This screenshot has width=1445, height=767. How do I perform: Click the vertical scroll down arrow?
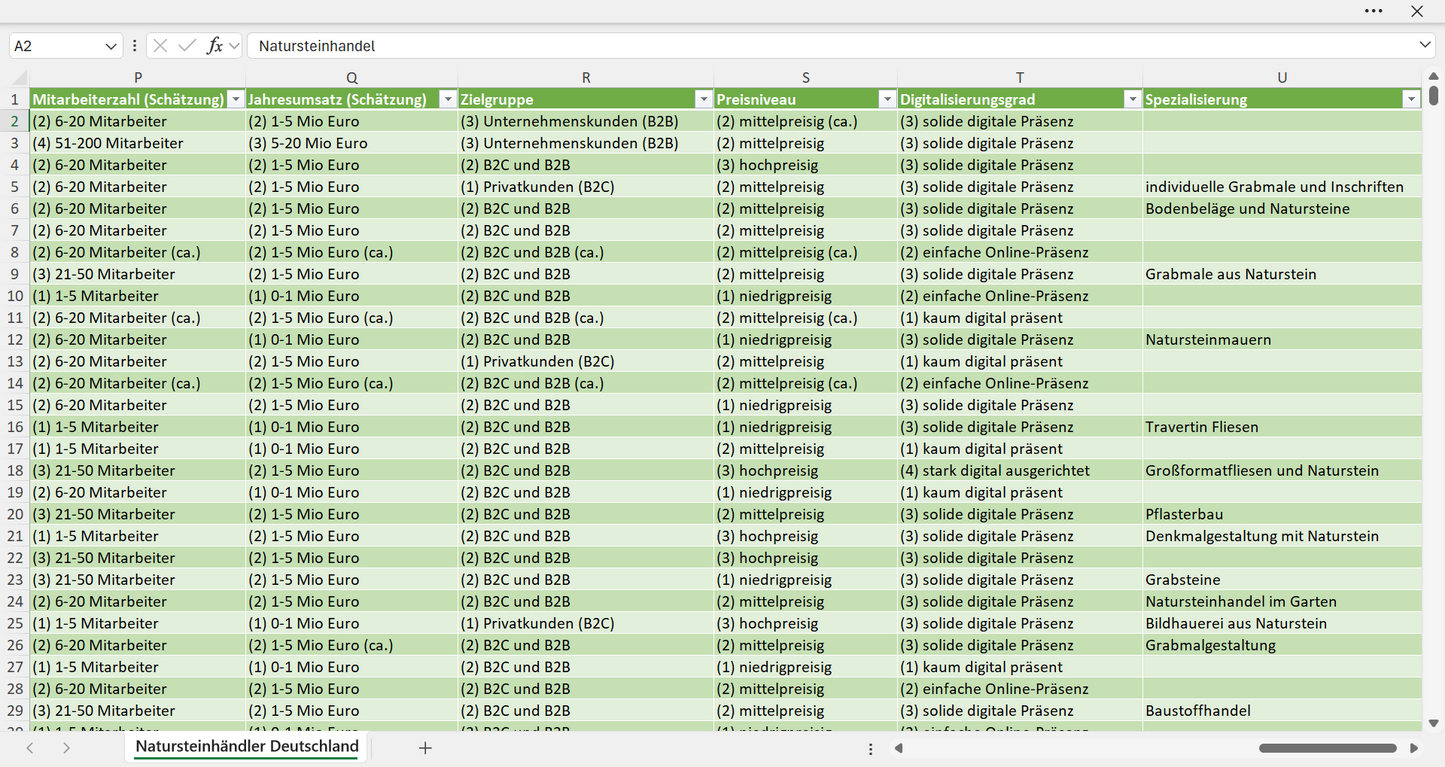pos(1434,723)
